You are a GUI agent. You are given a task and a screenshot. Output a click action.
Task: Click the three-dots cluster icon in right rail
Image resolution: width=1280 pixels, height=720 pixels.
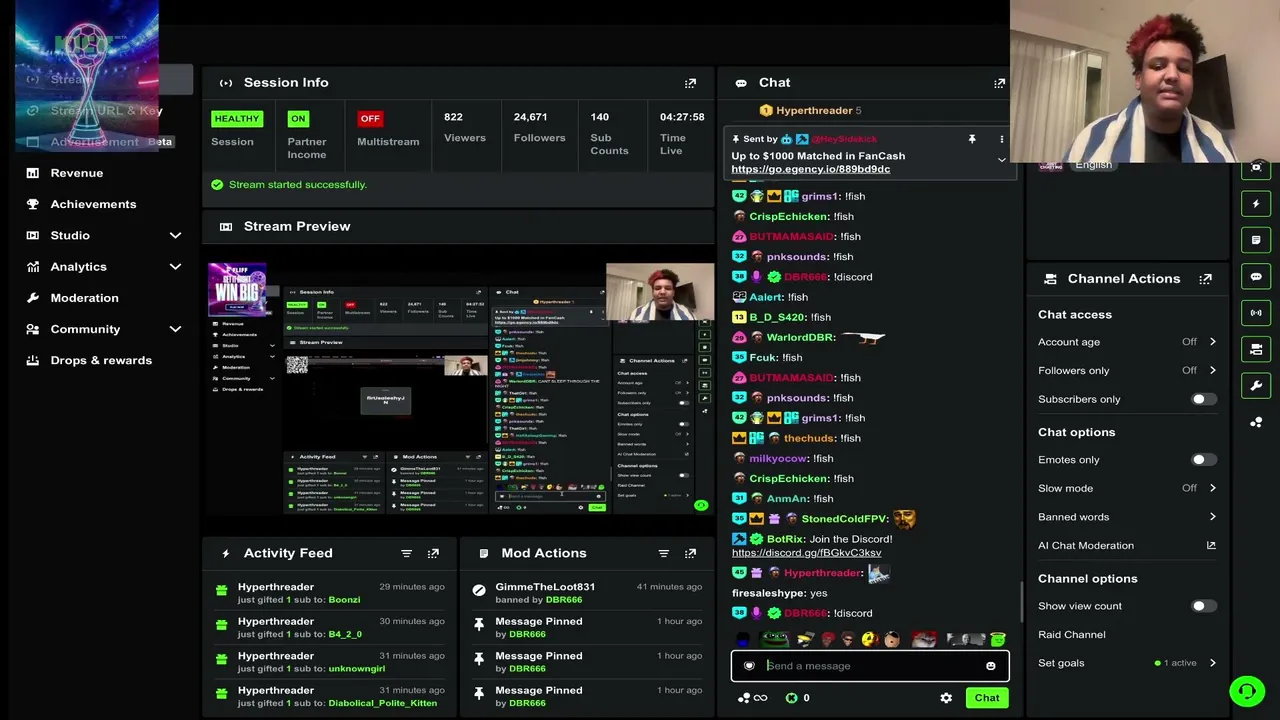(1257, 422)
